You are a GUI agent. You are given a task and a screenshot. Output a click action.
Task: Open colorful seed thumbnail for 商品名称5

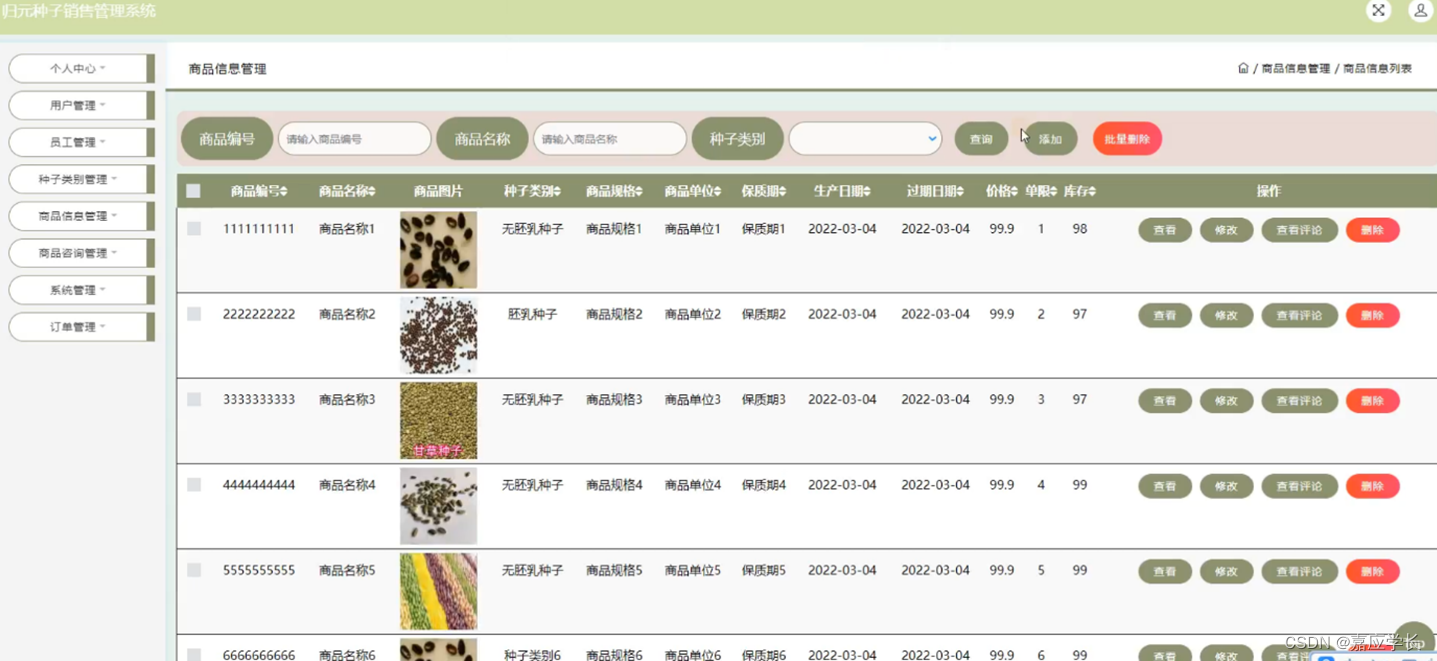click(438, 591)
